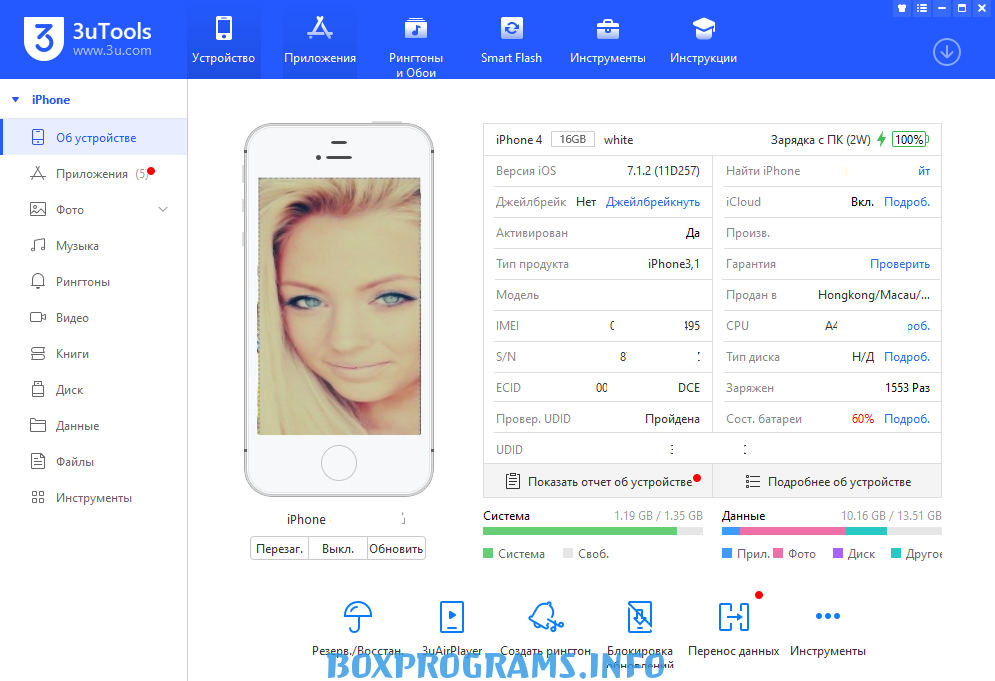Screen dimensions: 995x681
Task: Open Блокировка обновлений icon
Action: tap(640, 617)
